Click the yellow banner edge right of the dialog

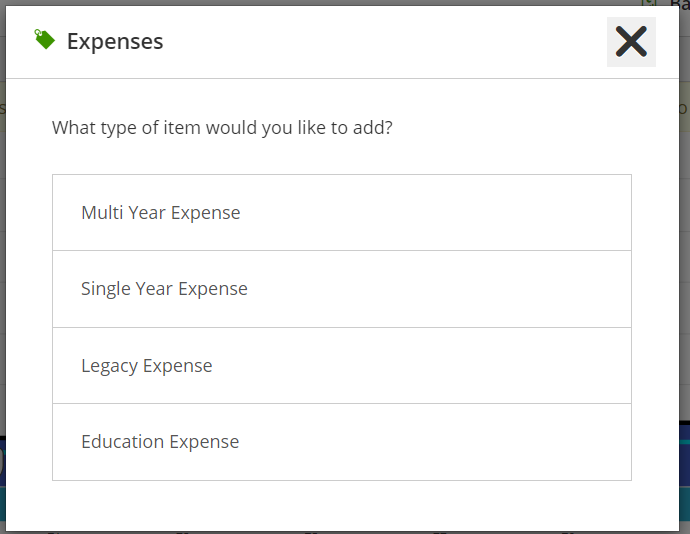(685, 107)
